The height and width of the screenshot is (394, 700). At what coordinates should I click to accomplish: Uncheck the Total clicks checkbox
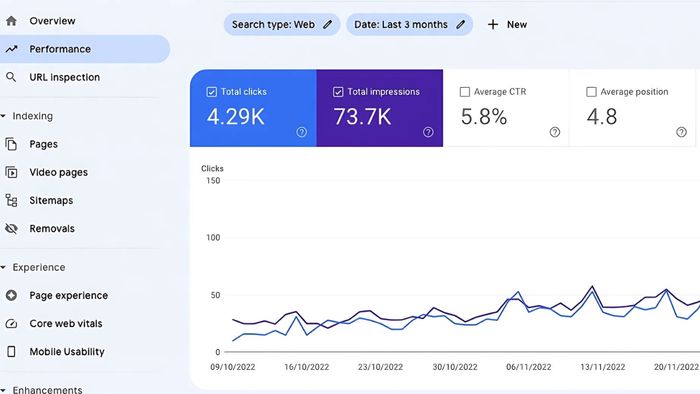(212, 92)
